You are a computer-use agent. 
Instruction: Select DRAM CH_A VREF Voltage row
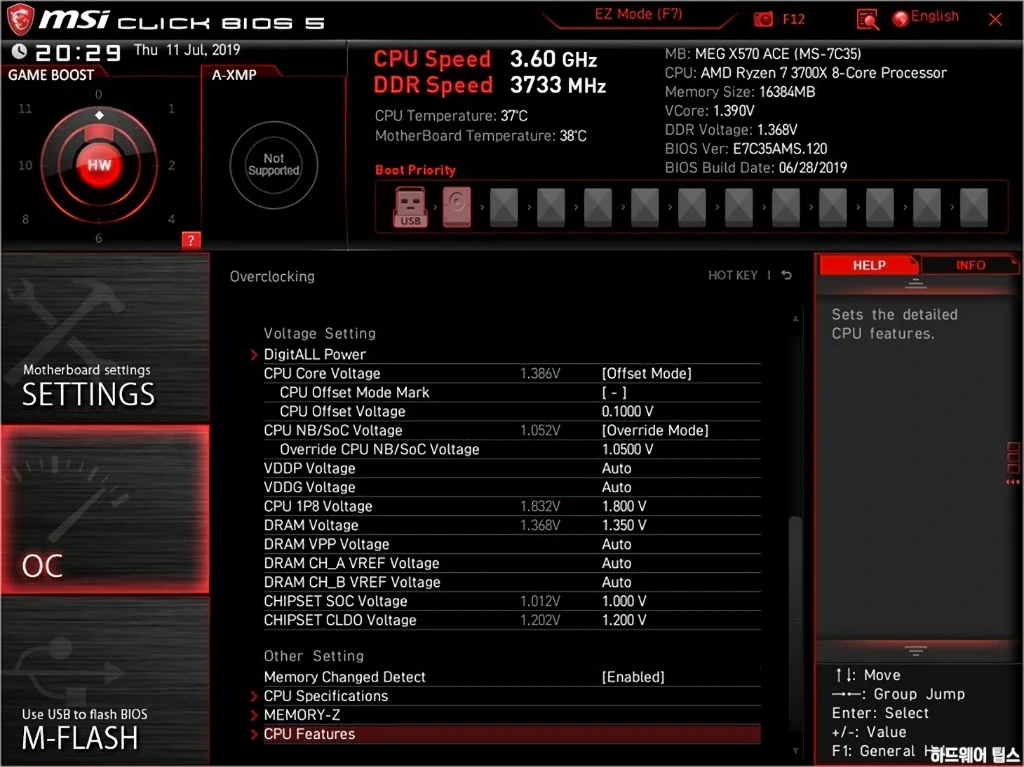point(512,563)
